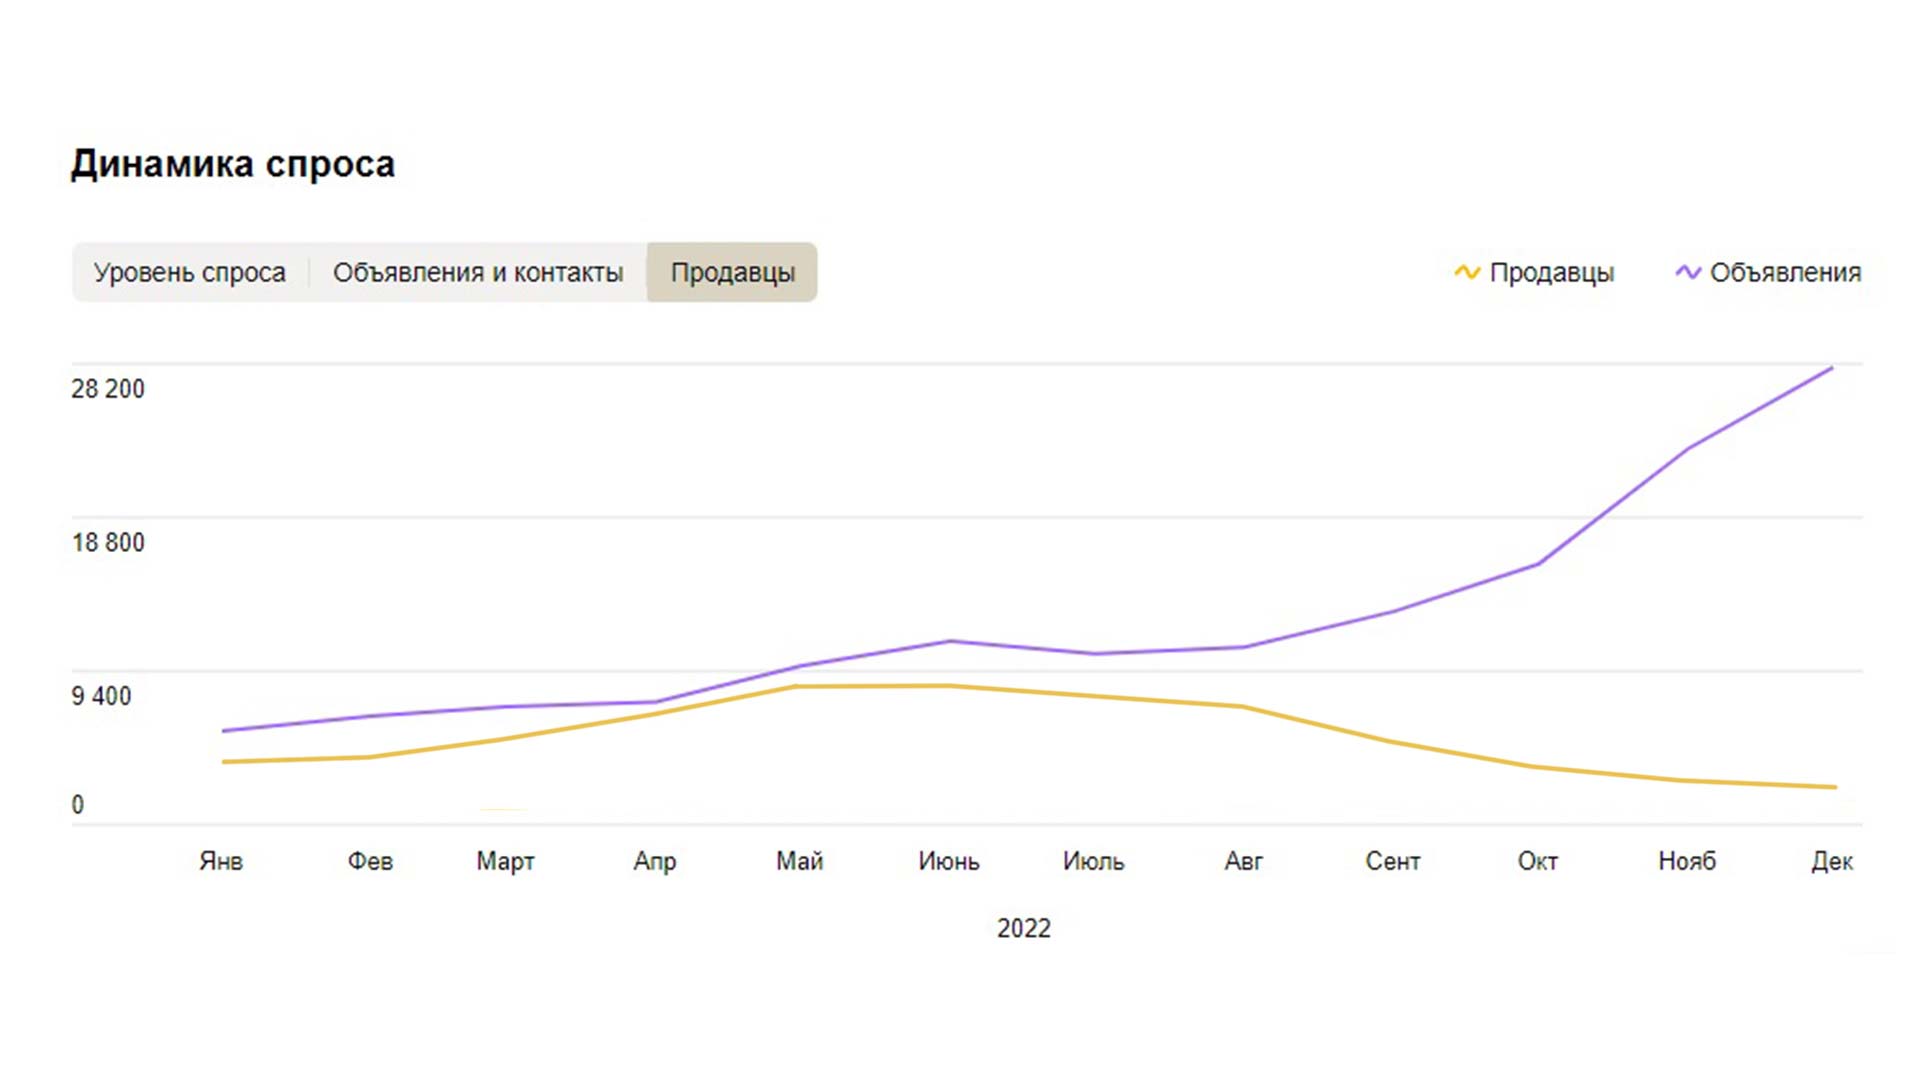Click the Июнь month label
Viewport: 1920px width, 1080px height.
pyautogui.click(x=949, y=861)
